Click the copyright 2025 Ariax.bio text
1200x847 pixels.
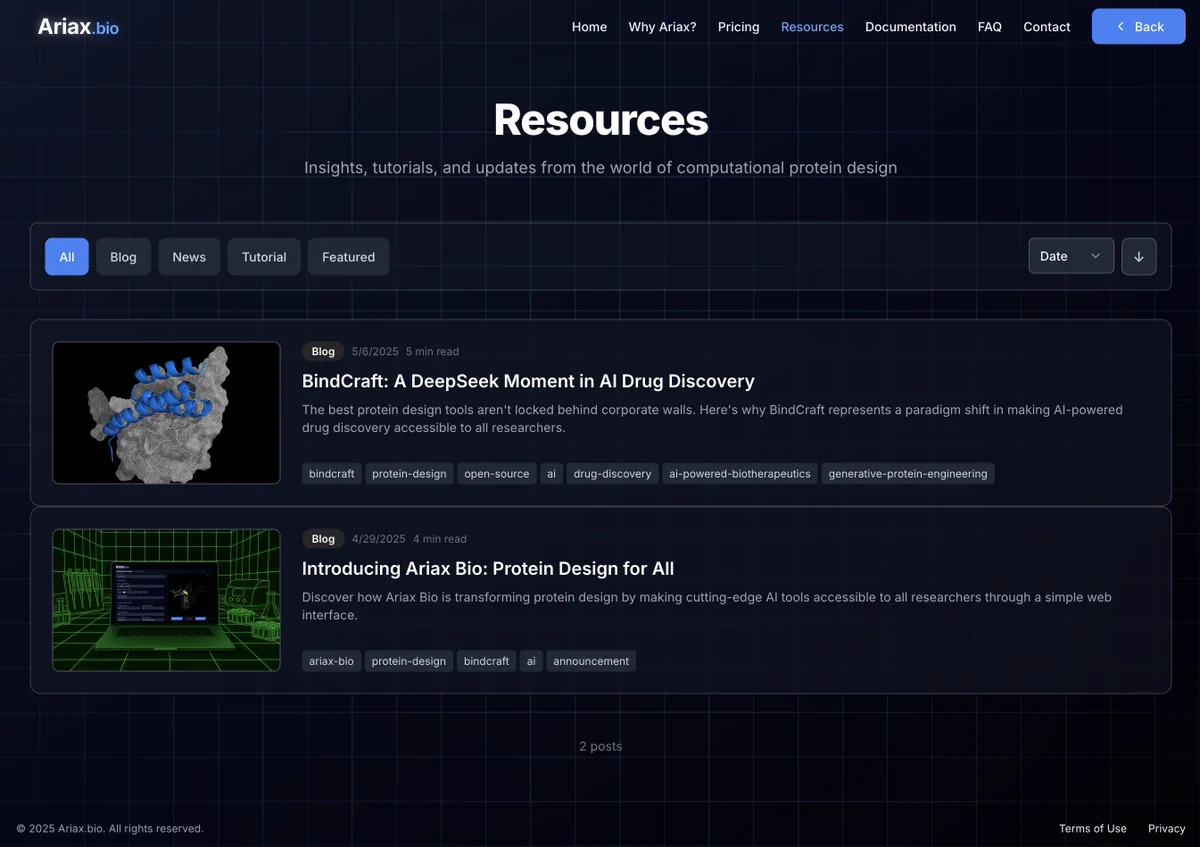[110, 828]
